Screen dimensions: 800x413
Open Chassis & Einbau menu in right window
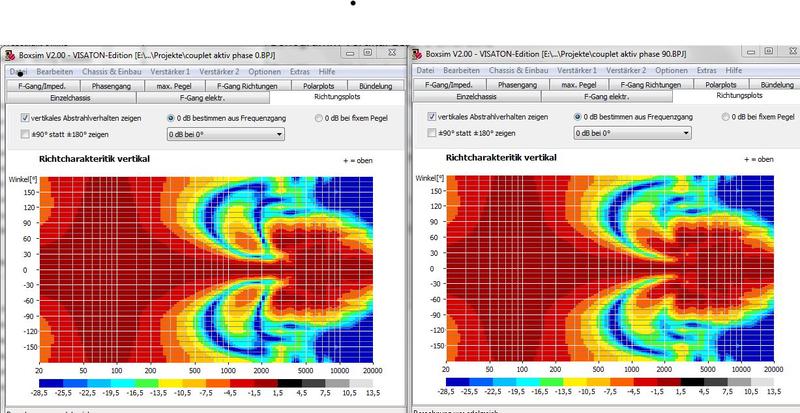pyautogui.click(x=518, y=70)
